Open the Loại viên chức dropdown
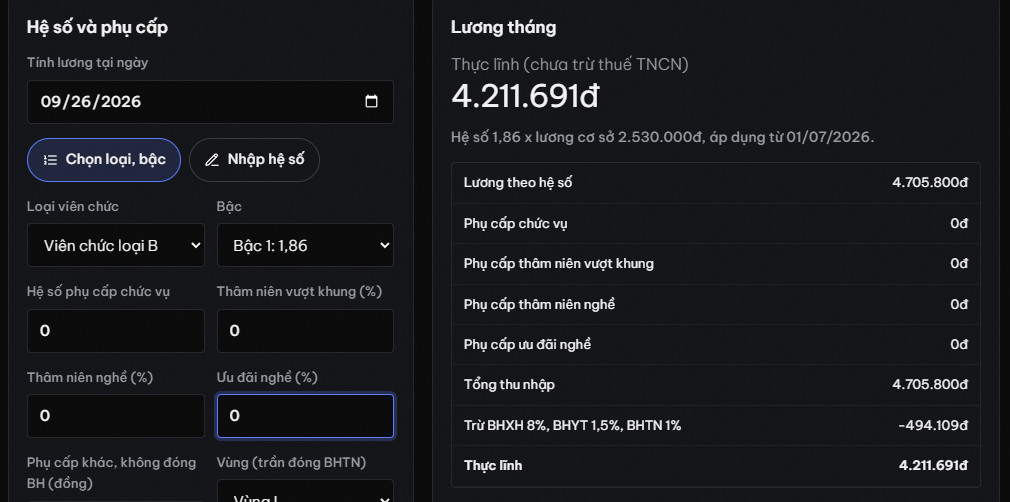Viewport: 1010px width, 502px height. click(x=116, y=245)
